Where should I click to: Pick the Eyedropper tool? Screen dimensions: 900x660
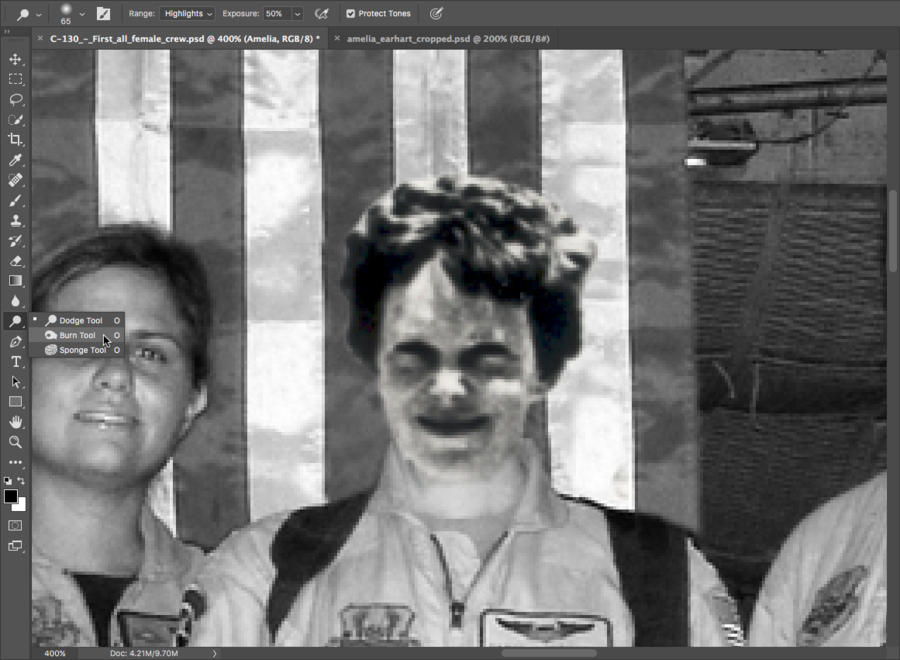tap(15, 160)
